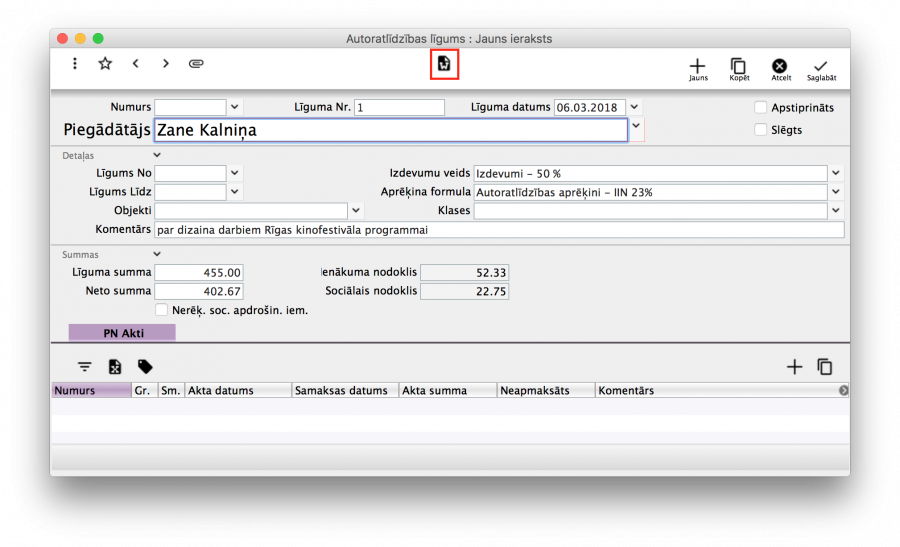
Task: Expand the Aprēķina formula dropdown
Action: (836, 192)
